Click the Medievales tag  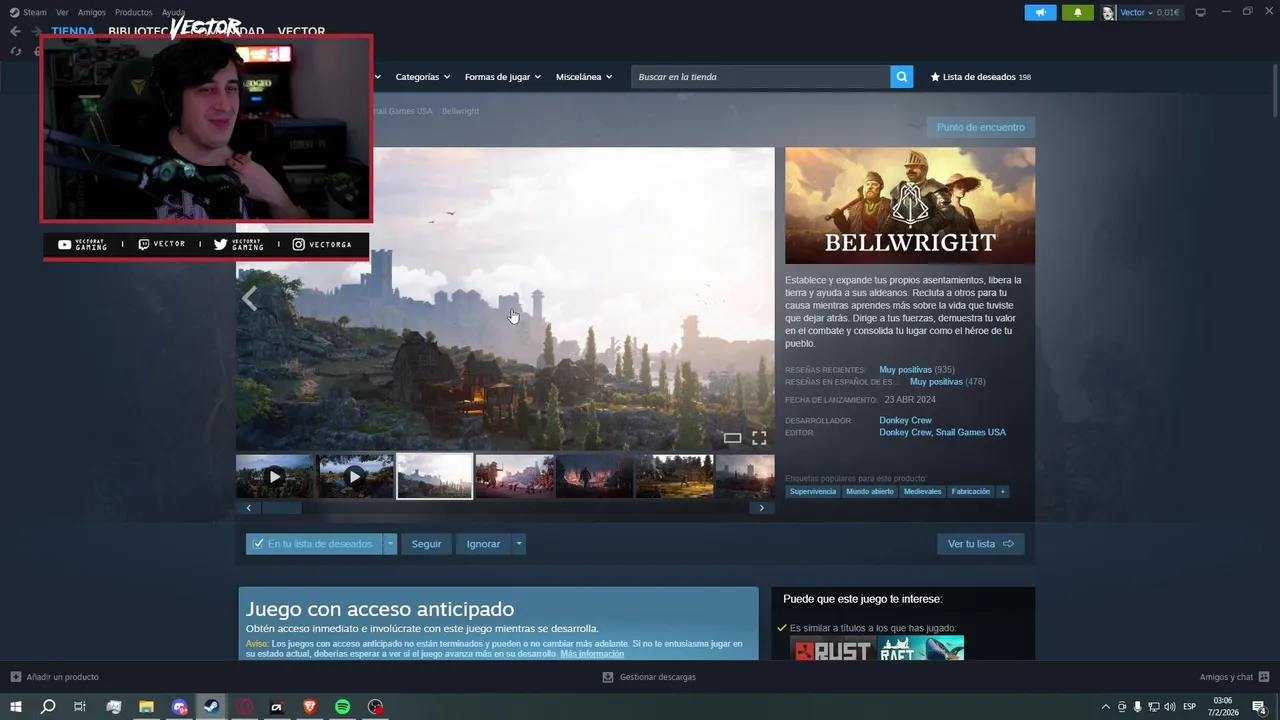click(923, 492)
